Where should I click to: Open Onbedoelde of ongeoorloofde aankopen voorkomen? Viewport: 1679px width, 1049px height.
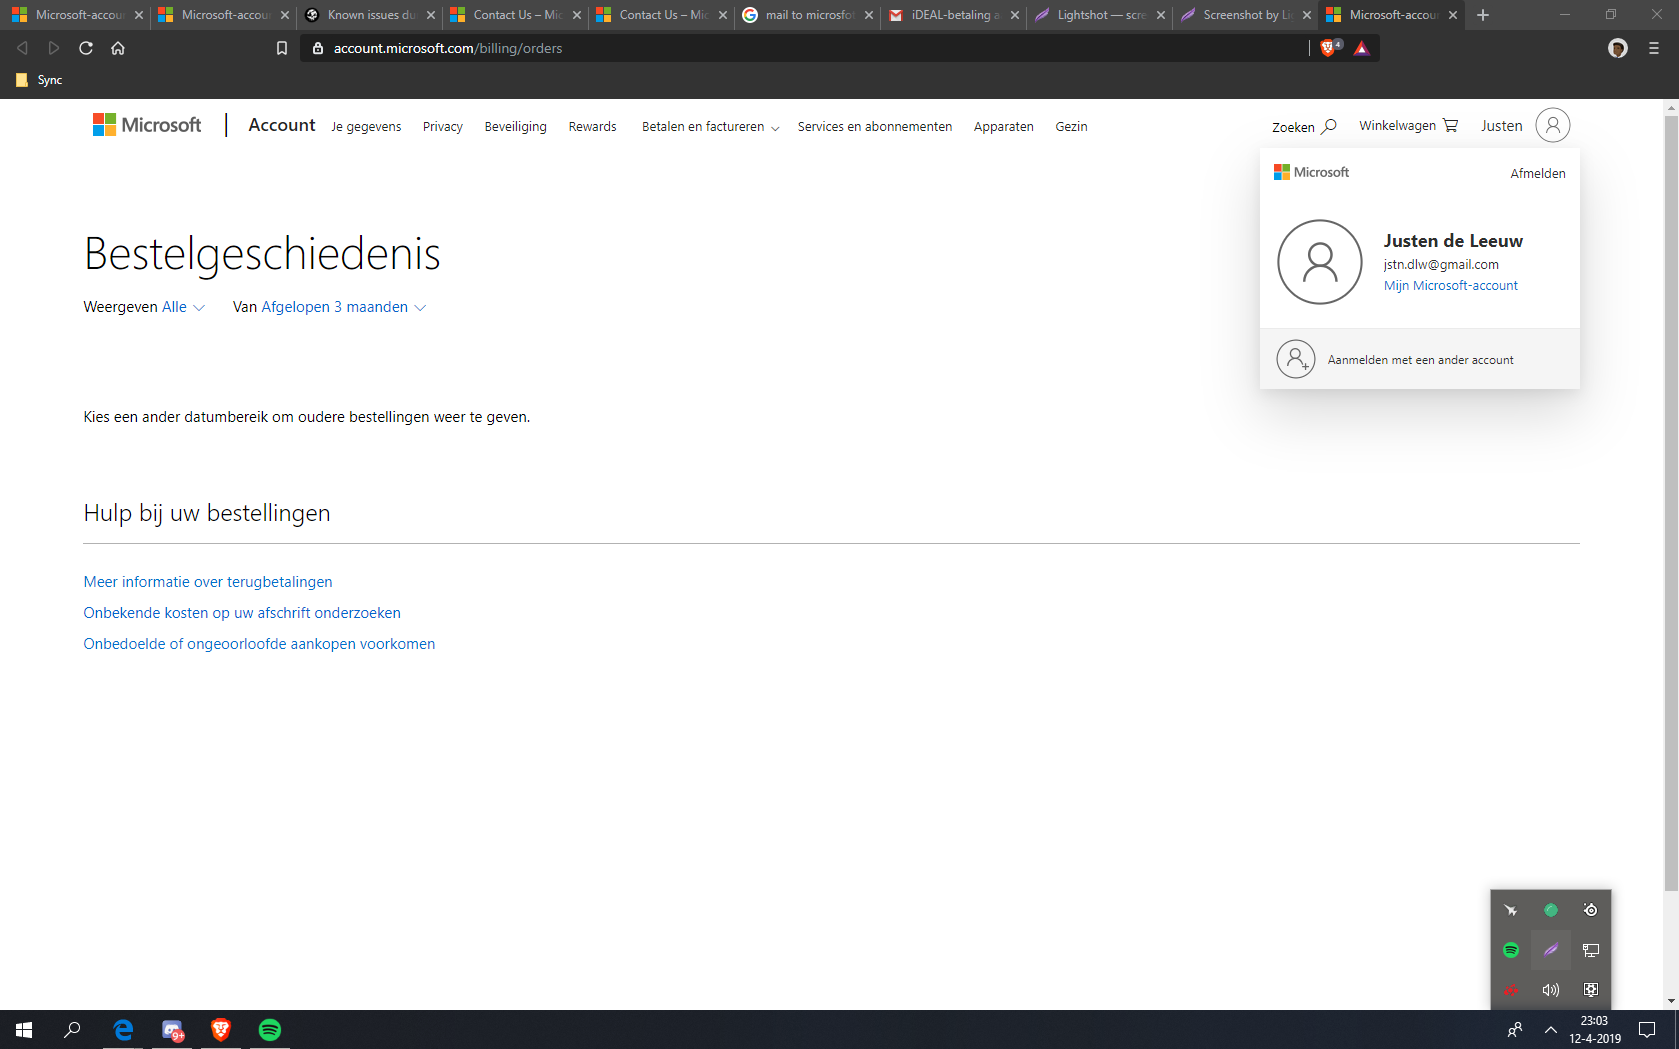[259, 644]
